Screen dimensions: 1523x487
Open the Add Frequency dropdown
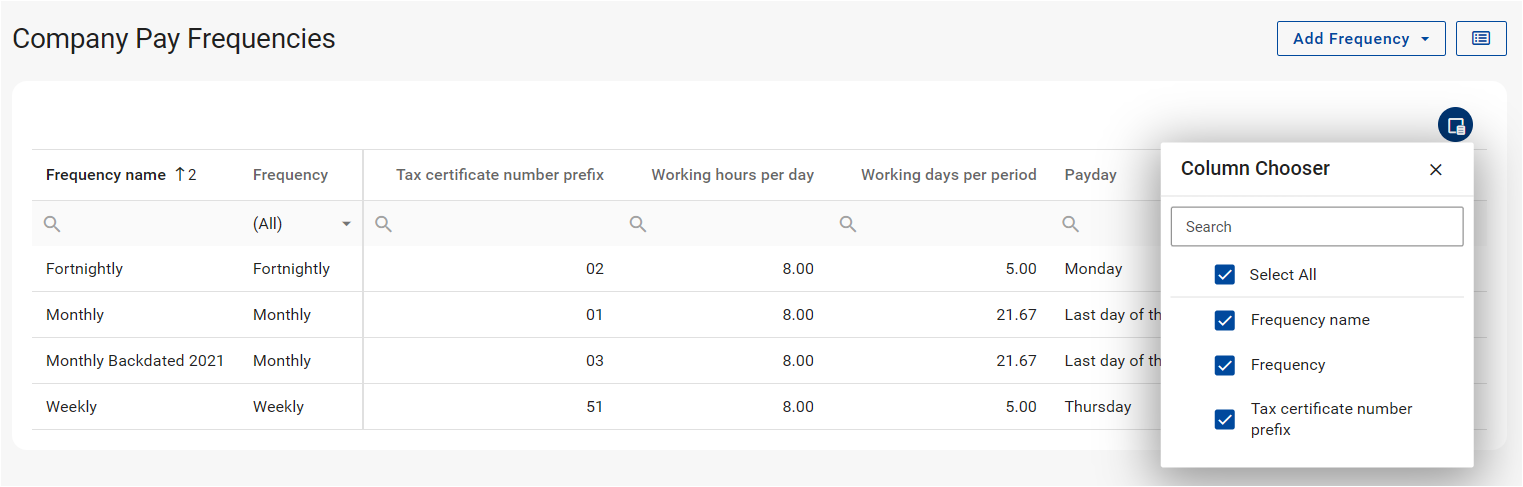coord(1361,39)
